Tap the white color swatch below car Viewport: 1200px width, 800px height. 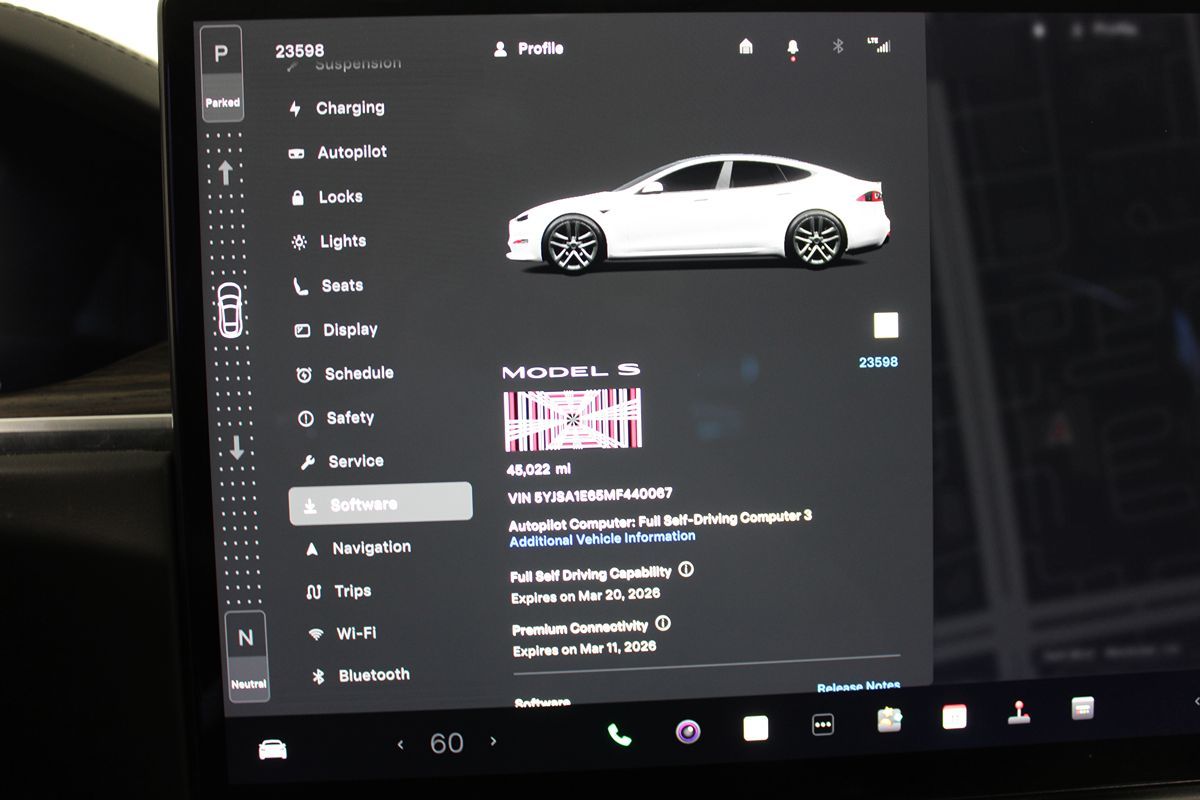coord(886,325)
